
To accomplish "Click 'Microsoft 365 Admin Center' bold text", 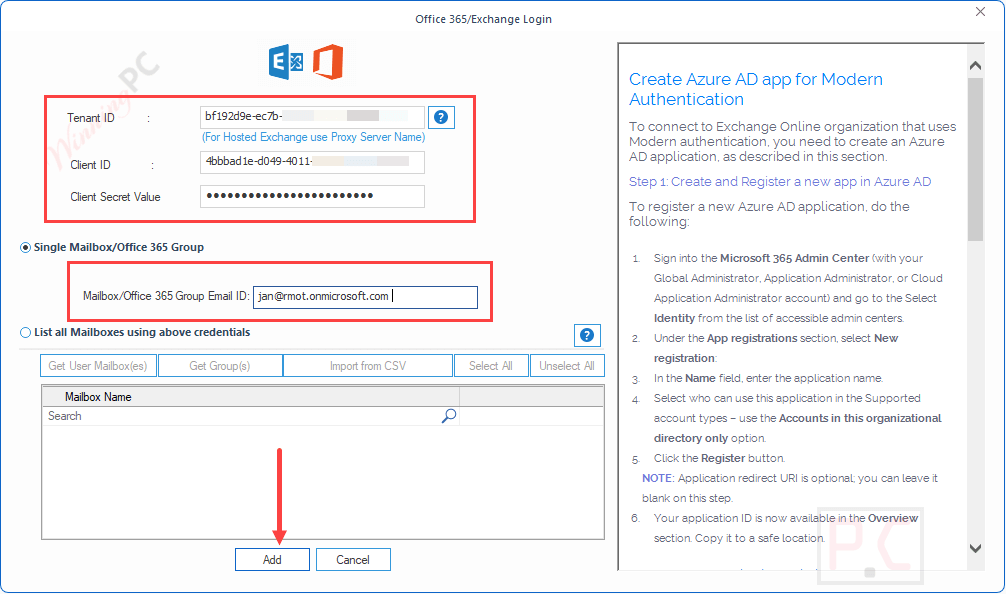I will coord(794,258).
